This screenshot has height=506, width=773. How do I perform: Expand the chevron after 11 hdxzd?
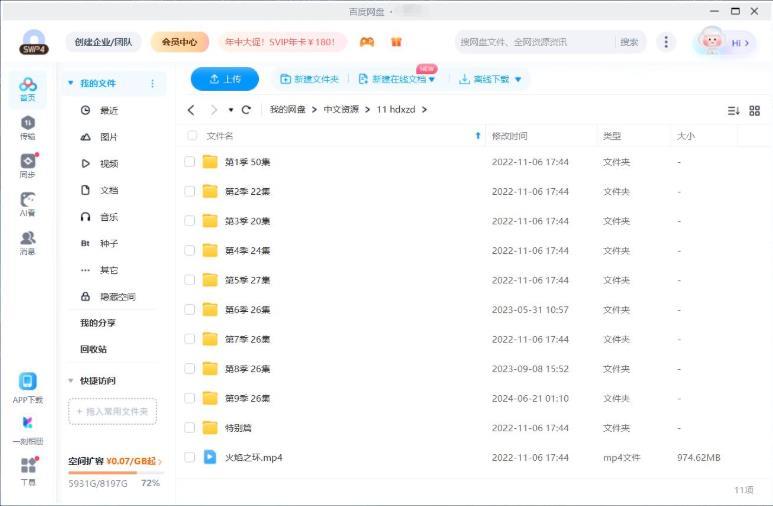424,109
